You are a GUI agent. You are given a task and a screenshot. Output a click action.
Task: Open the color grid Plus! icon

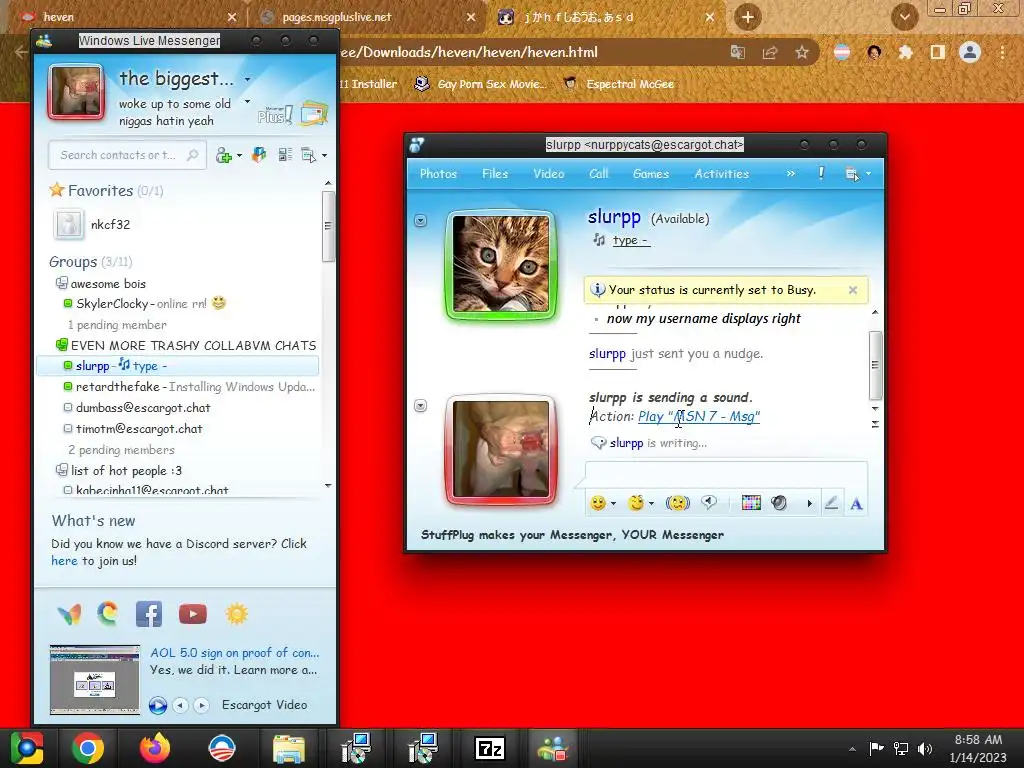tap(751, 503)
